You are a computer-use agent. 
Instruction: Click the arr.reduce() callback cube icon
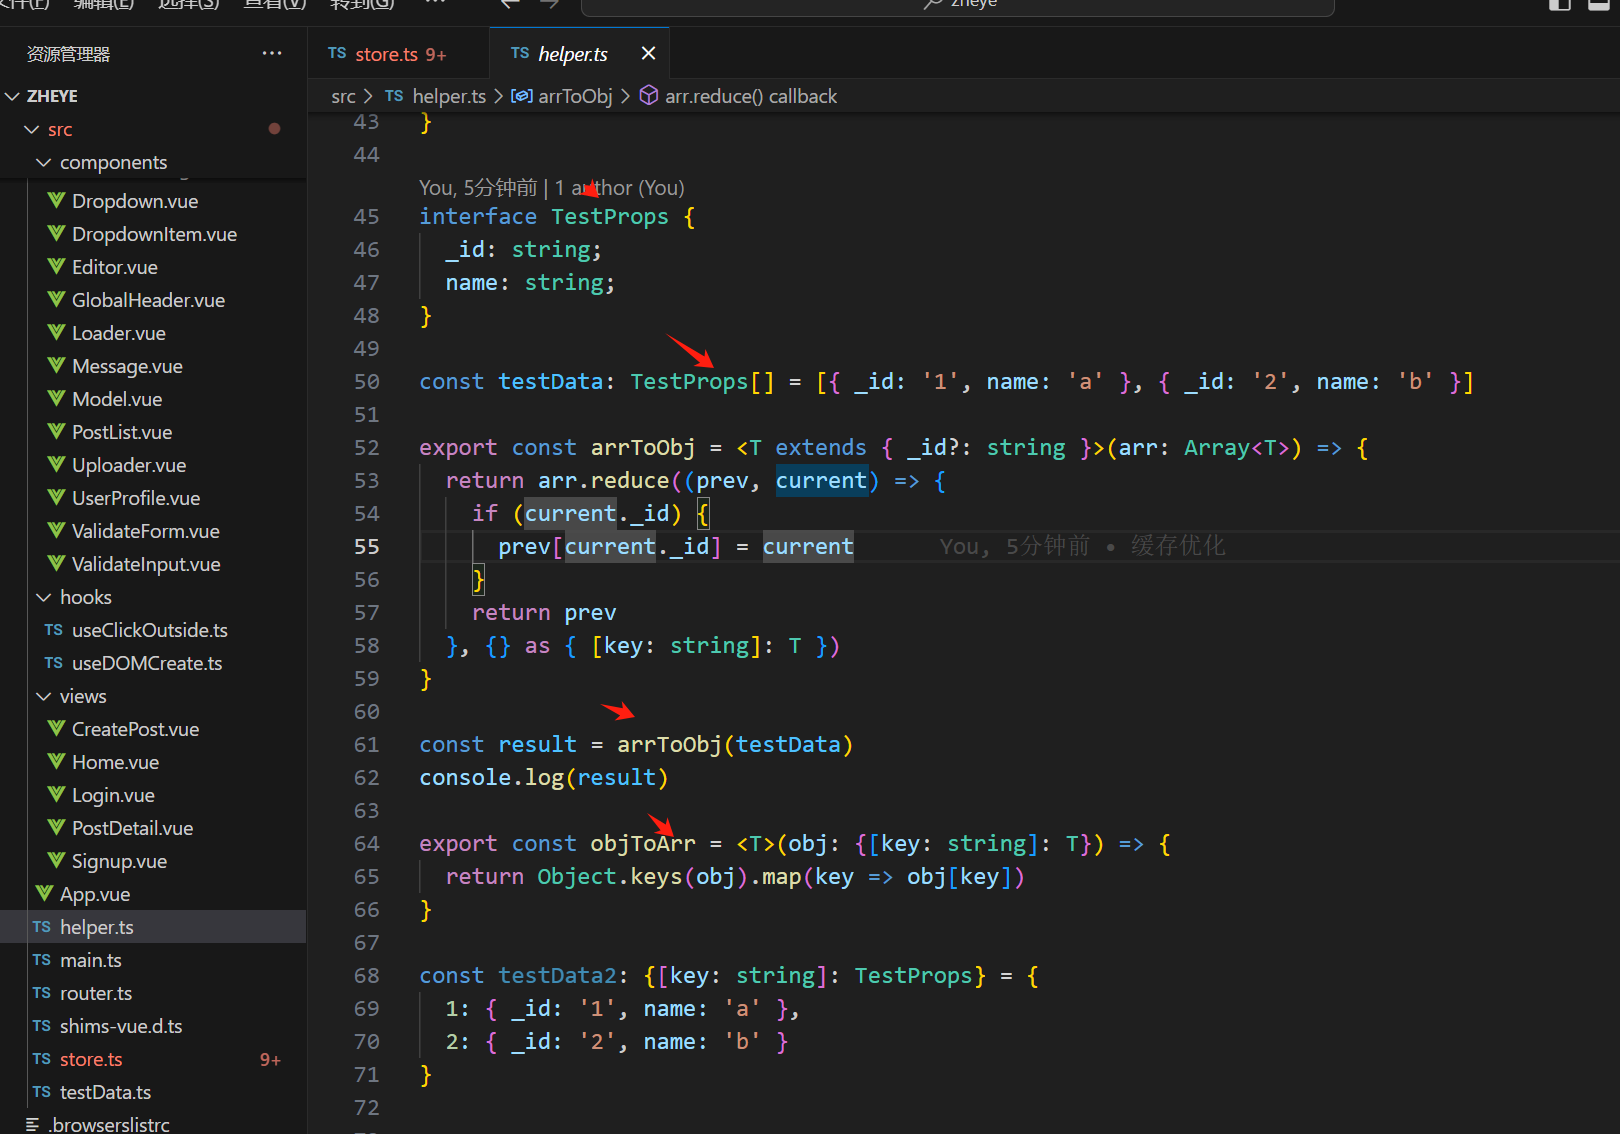[x=649, y=96]
